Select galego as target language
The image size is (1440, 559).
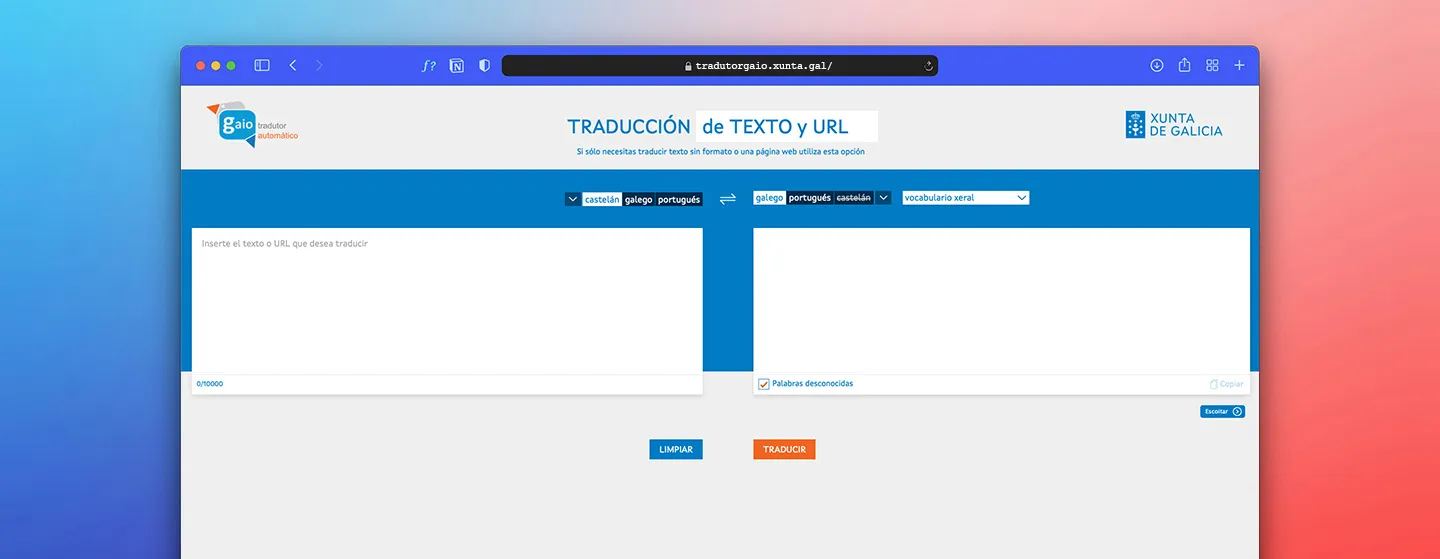pyautogui.click(x=769, y=198)
